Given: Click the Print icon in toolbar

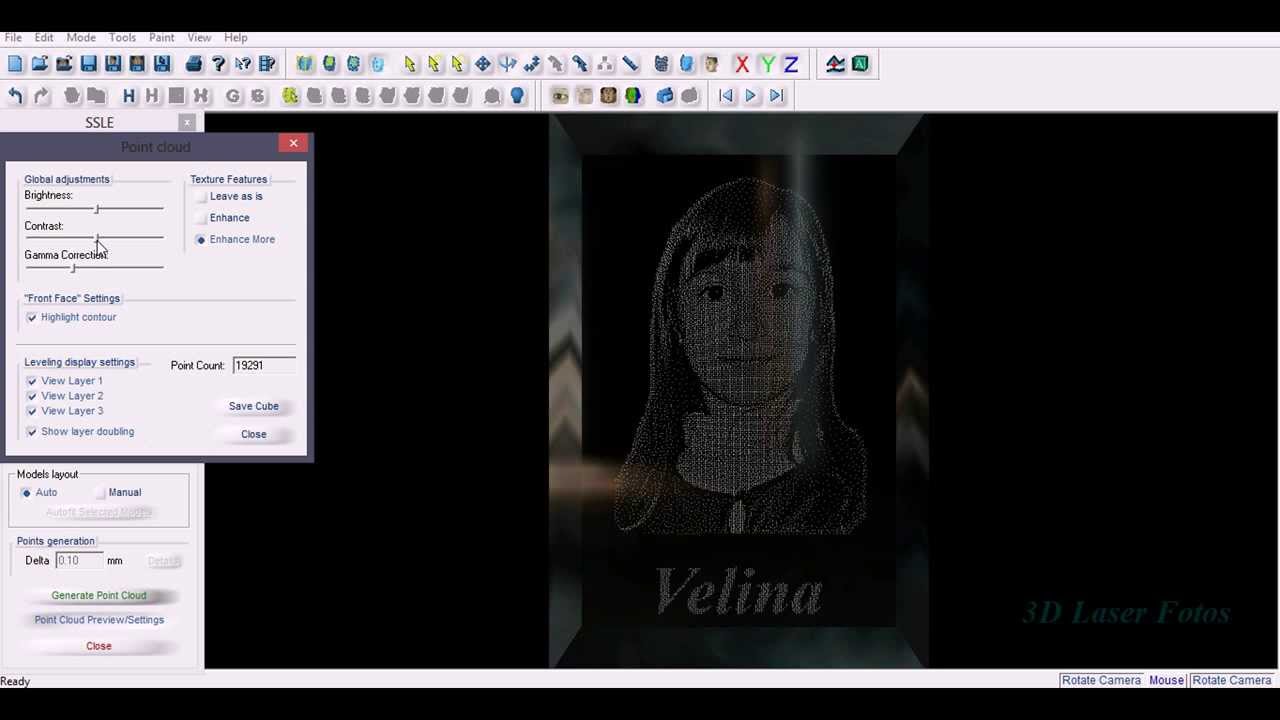Looking at the screenshot, I should click(194, 64).
